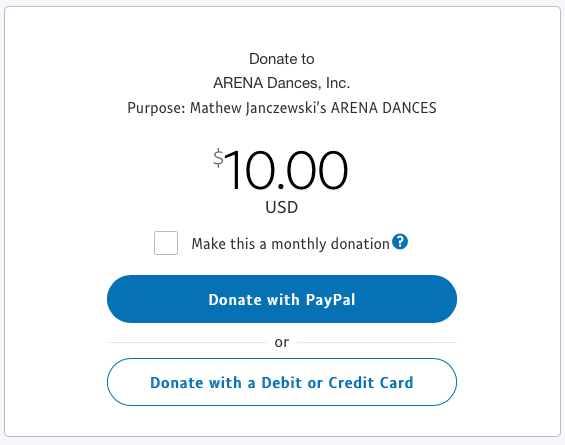Screen dimensions: 565x445
Task: Click the 'Make this a monthly donation' label
Action: [290, 244]
